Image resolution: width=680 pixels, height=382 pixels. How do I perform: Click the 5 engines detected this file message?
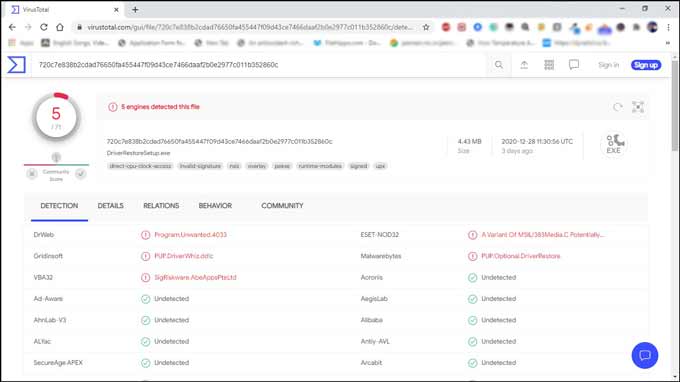pos(160,107)
